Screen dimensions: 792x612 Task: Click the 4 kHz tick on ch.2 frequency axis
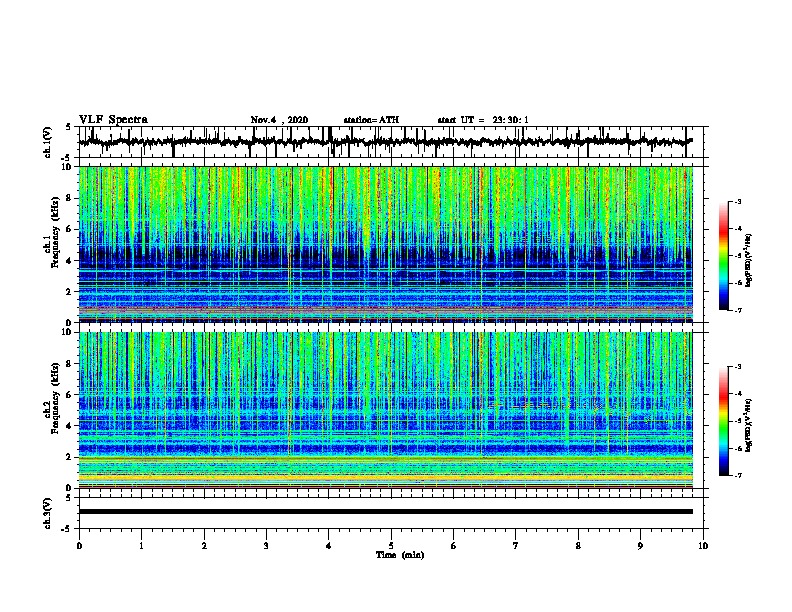[x=69, y=426]
